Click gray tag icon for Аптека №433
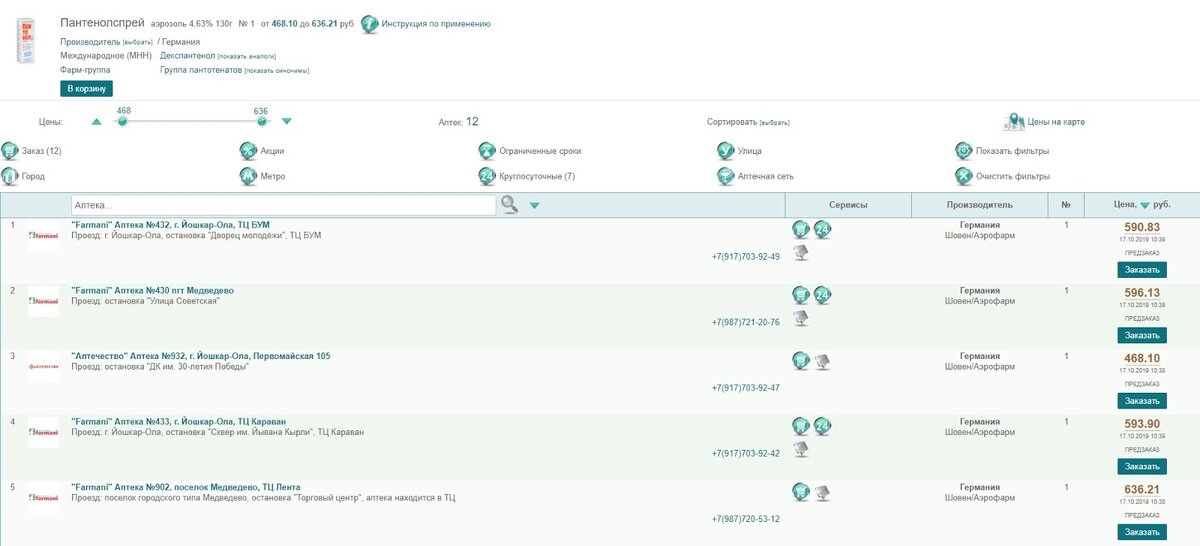Screen dimensions: 1200x546 (x=801, y=449)
